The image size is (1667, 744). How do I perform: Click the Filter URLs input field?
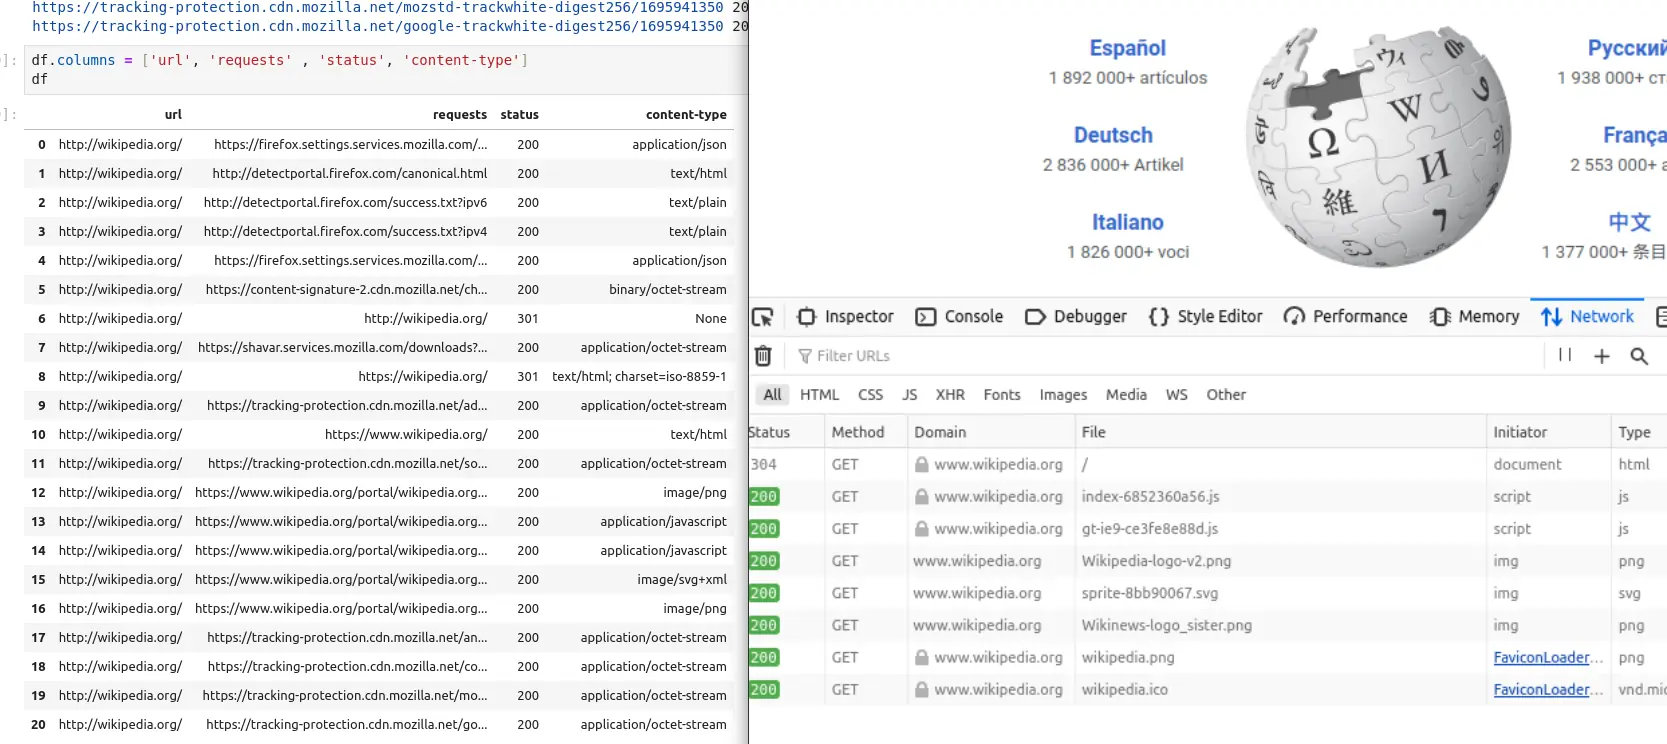(1165, 356)
